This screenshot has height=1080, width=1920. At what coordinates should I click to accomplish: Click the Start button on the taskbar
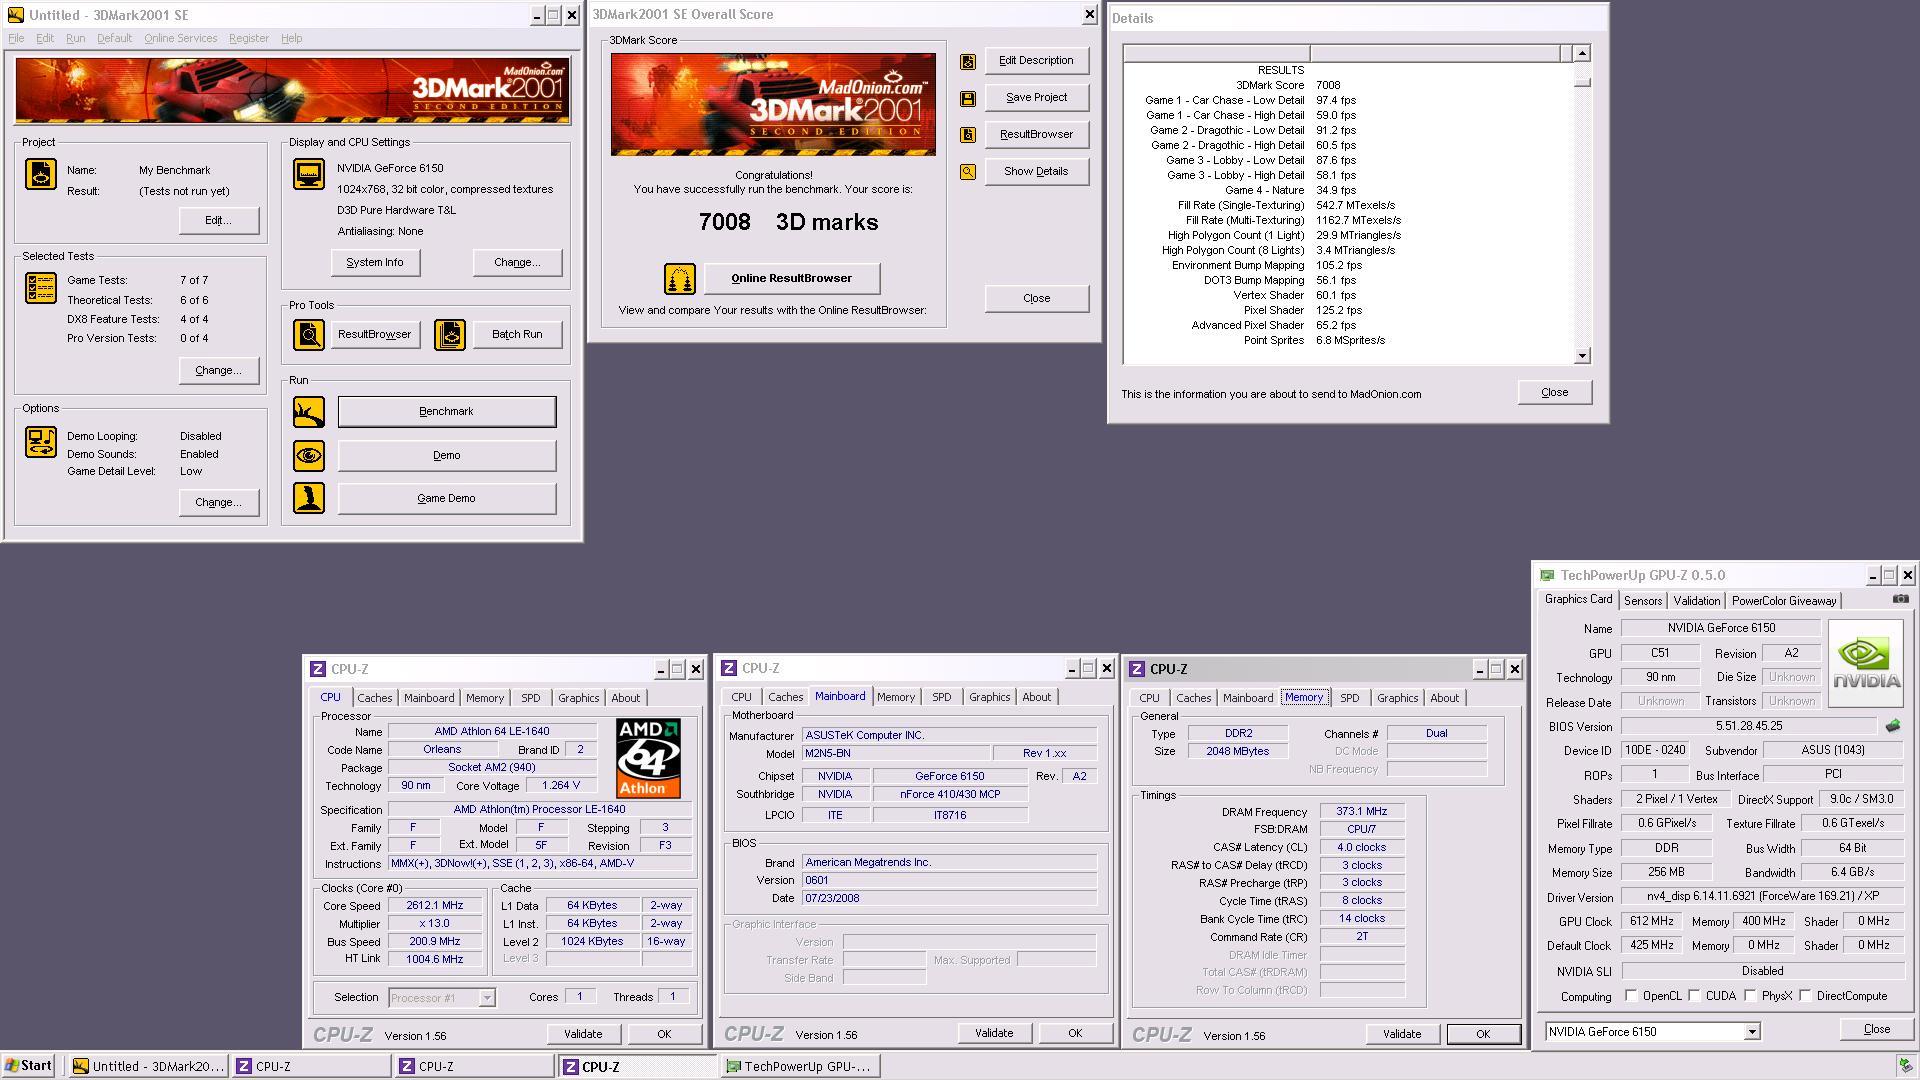point(28,1066)
